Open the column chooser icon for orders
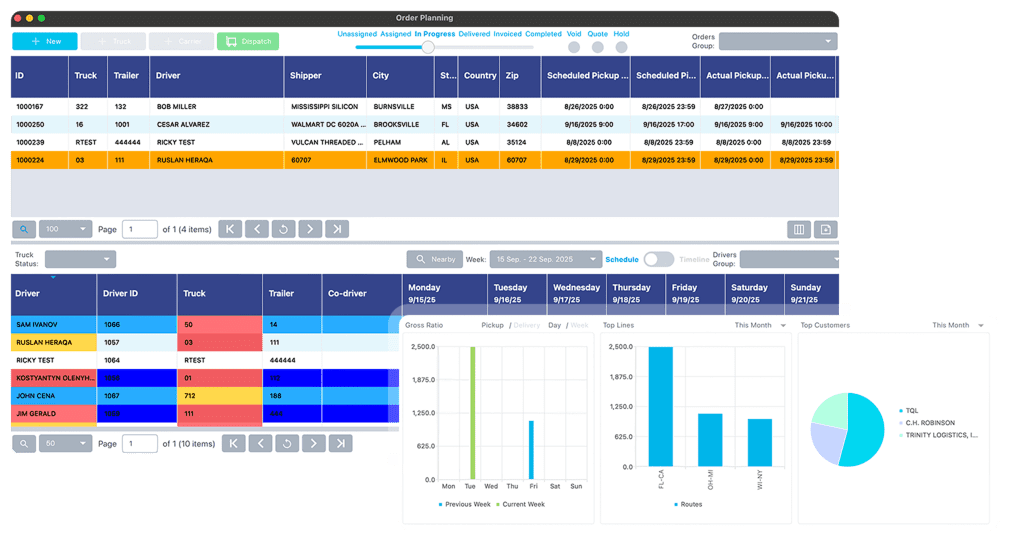The width and height of the screenshot is (1010, 541). (799, 229)
